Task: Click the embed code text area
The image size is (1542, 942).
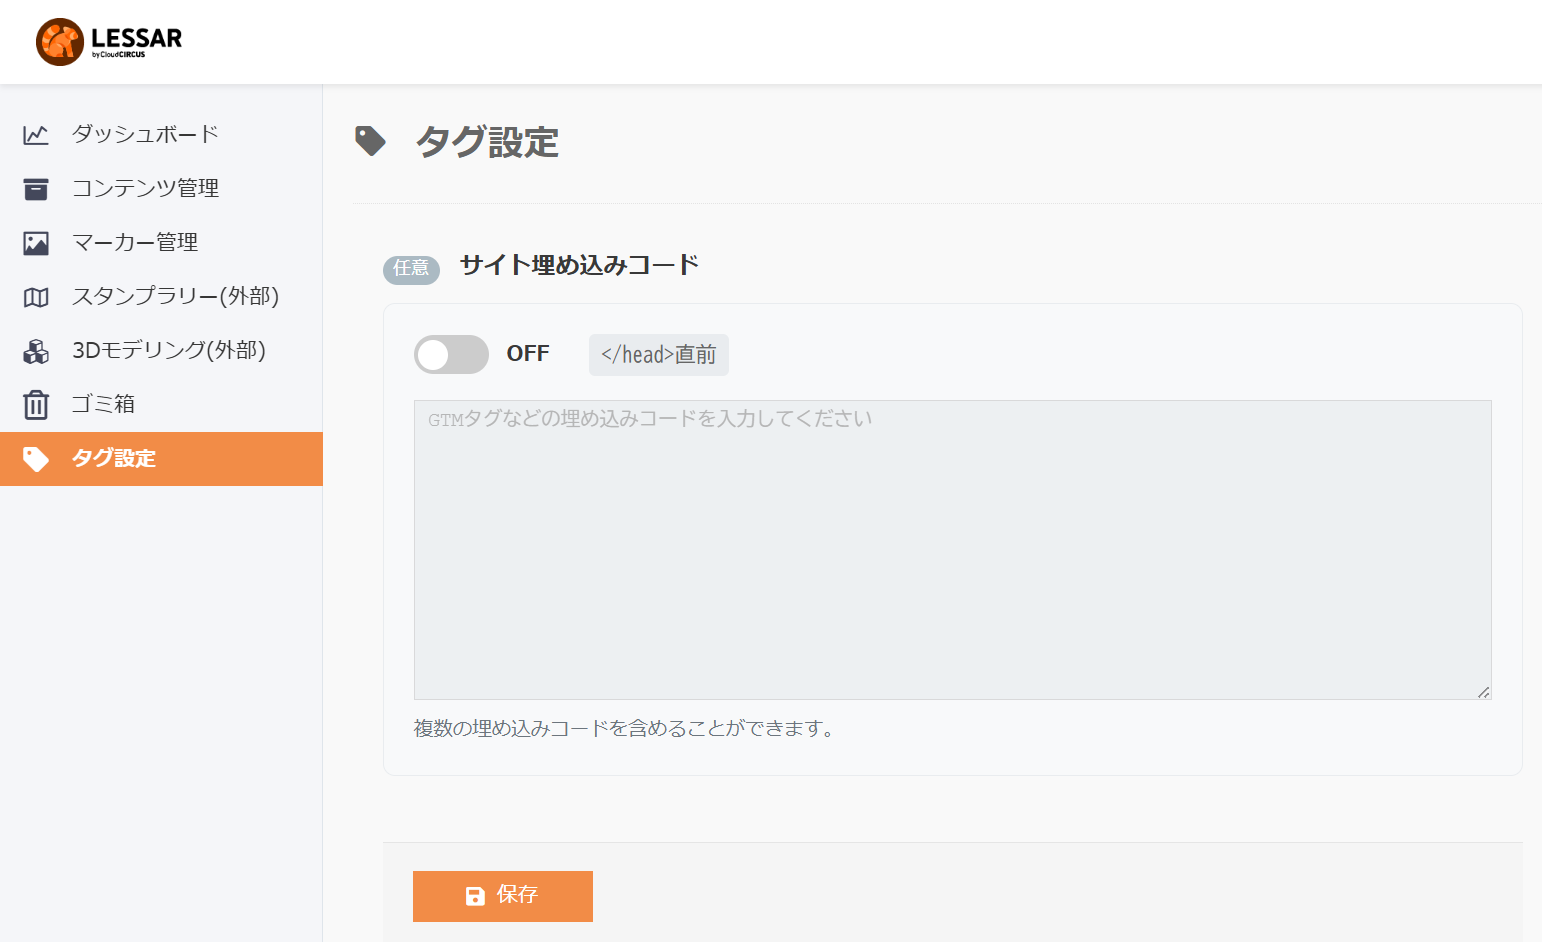Action: pos(953,550)
